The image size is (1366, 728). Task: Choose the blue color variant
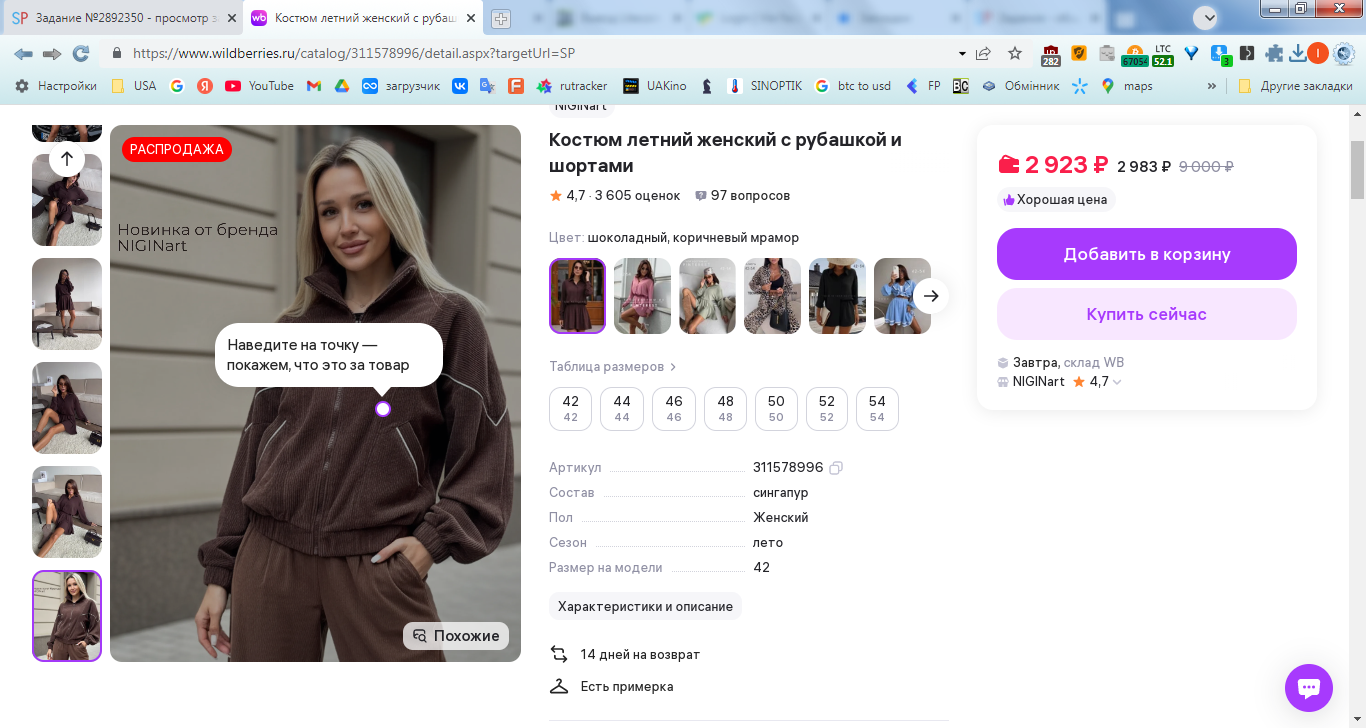902,296
